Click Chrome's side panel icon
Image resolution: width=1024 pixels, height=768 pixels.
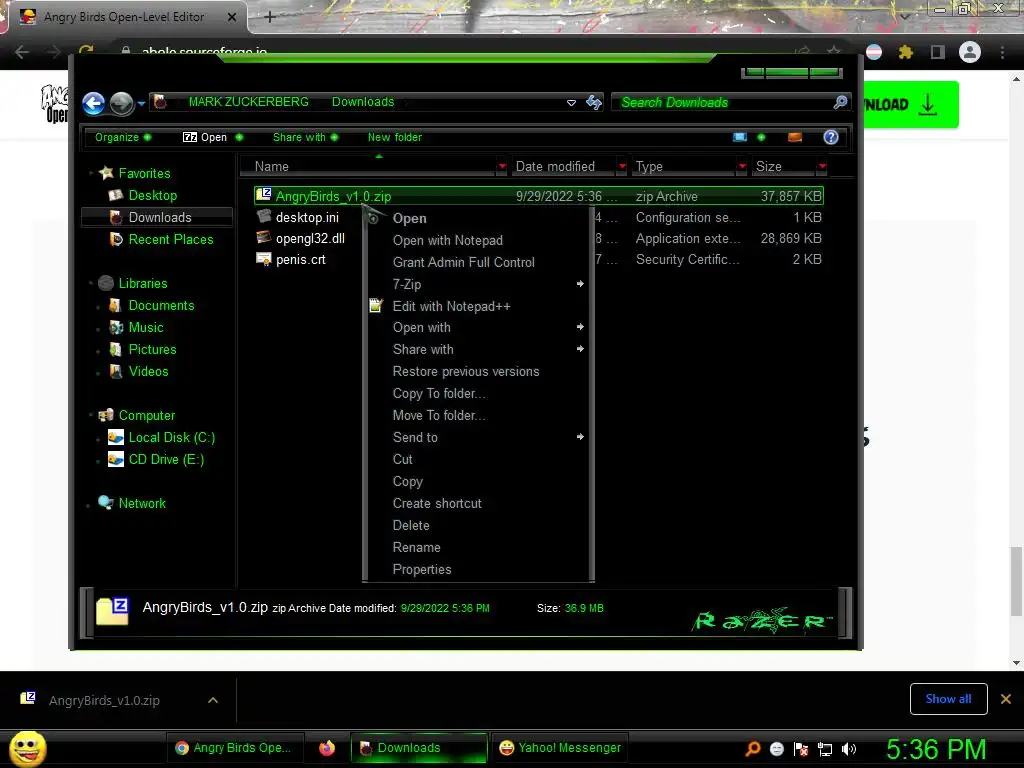coord(937,52)
